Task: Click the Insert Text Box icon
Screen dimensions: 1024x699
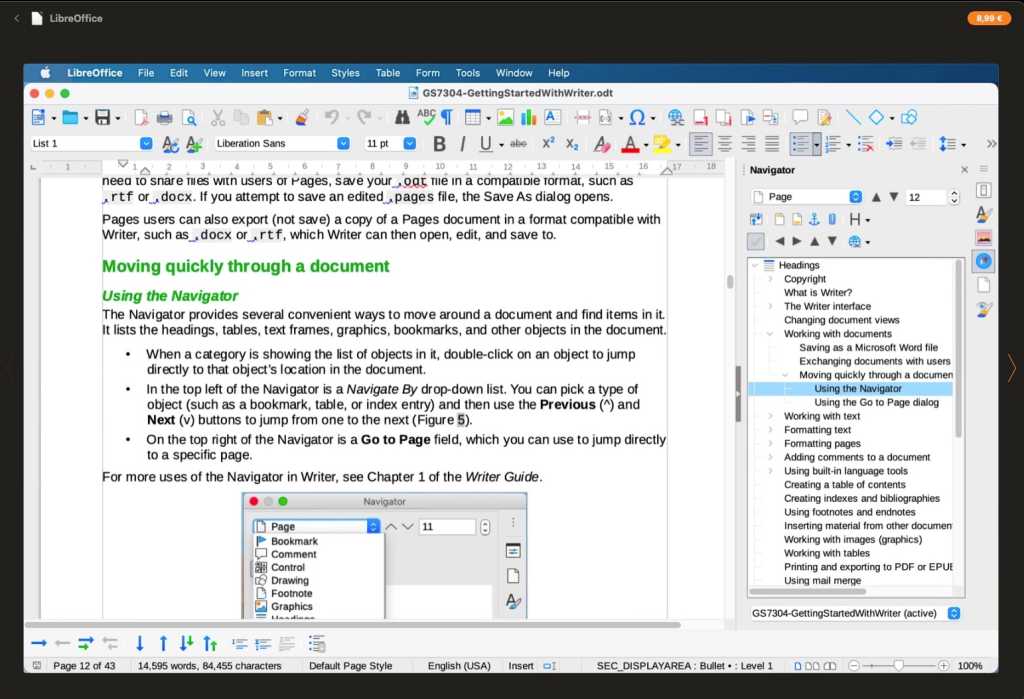Action: (x=552, y=118)
